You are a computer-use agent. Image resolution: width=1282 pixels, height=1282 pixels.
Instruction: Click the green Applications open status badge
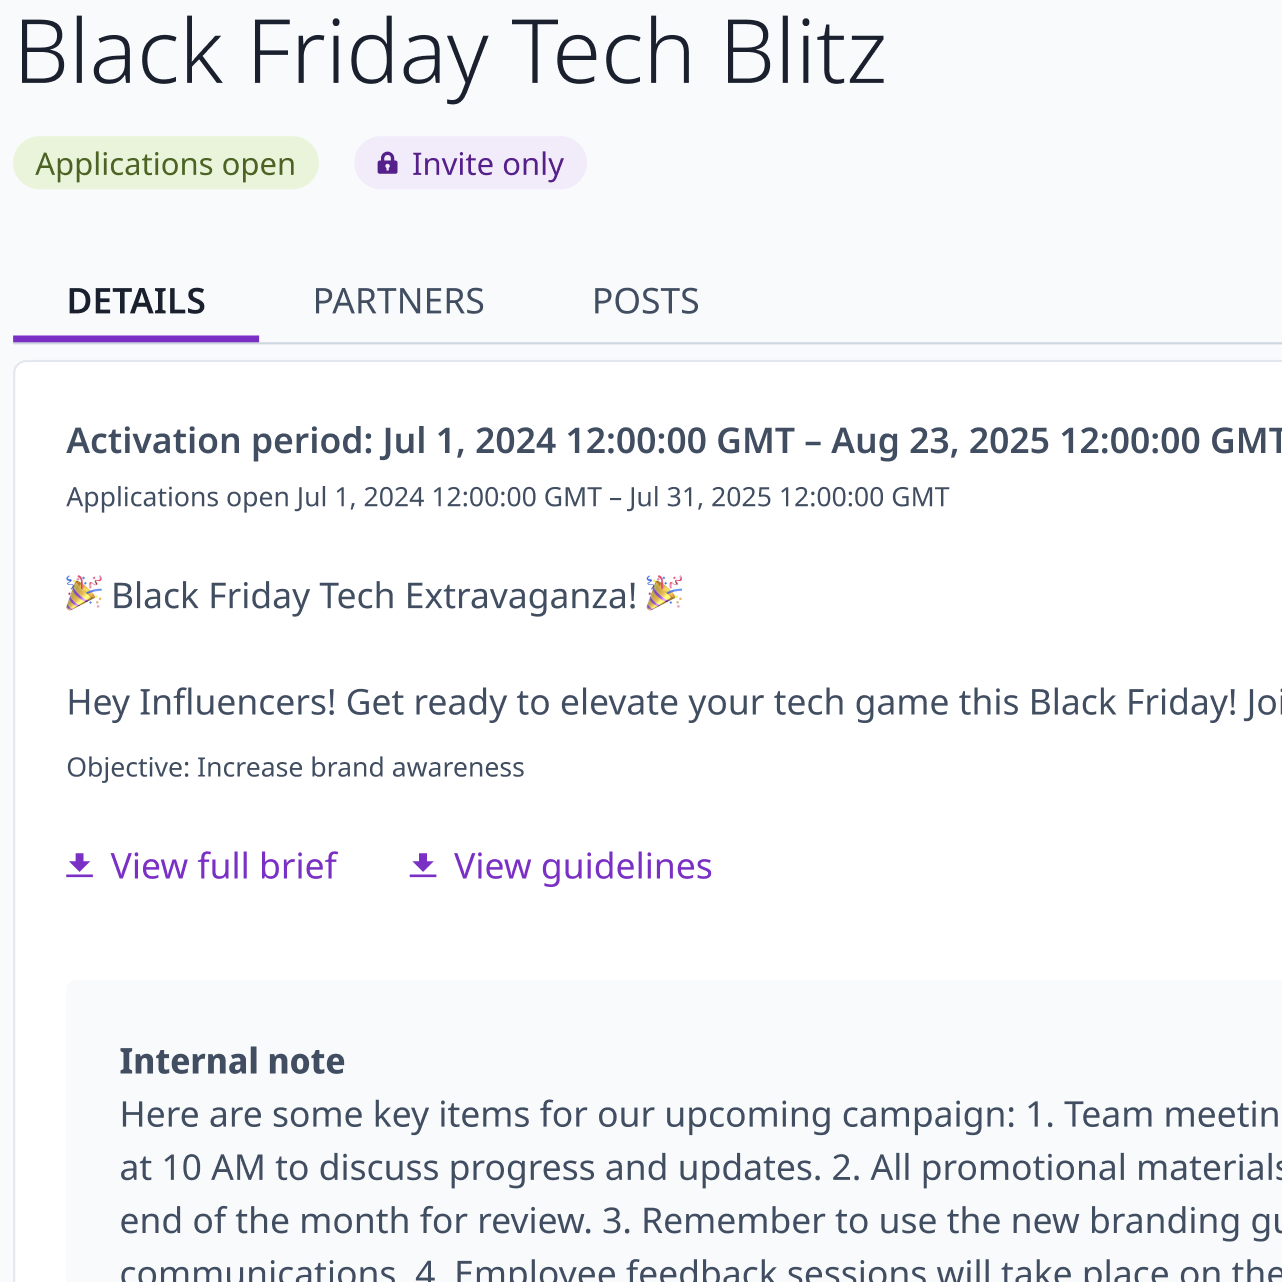[166, 164]
